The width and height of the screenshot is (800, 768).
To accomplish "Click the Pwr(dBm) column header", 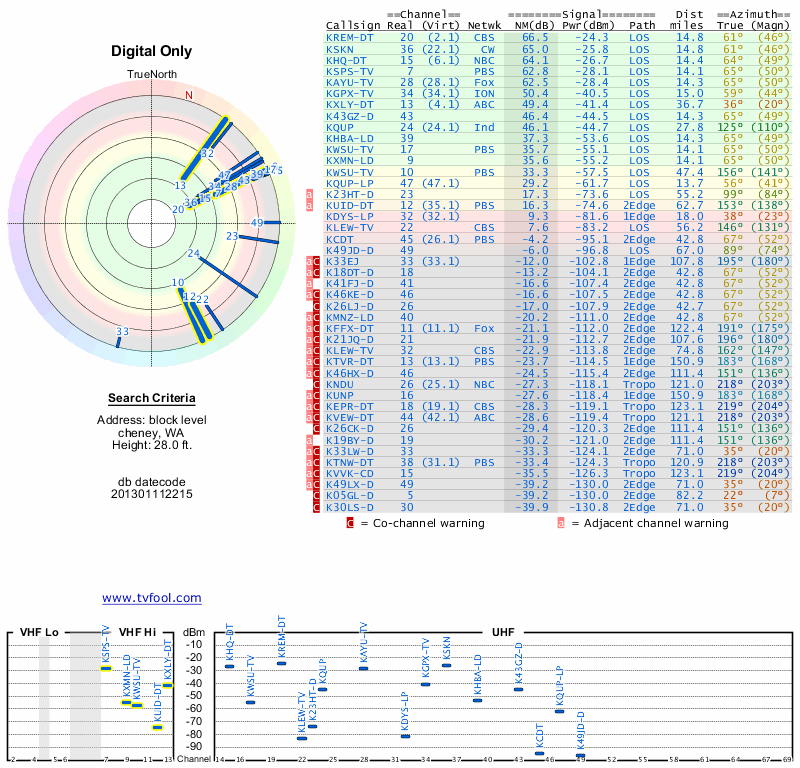I will click(588, 26).
